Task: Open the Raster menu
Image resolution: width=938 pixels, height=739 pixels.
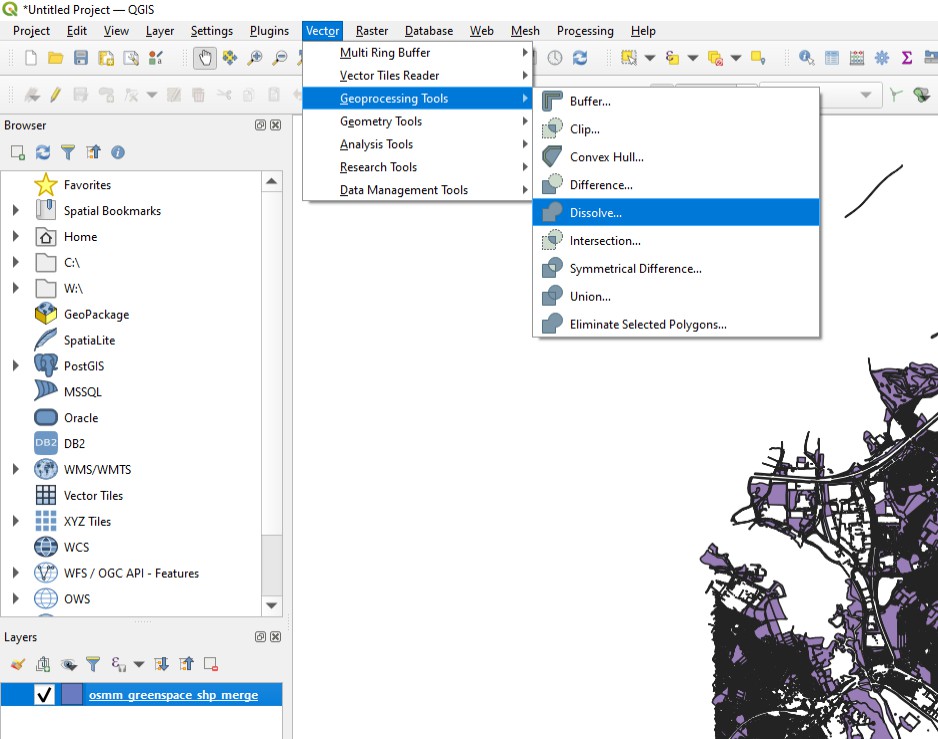Action: click(371, 31)
